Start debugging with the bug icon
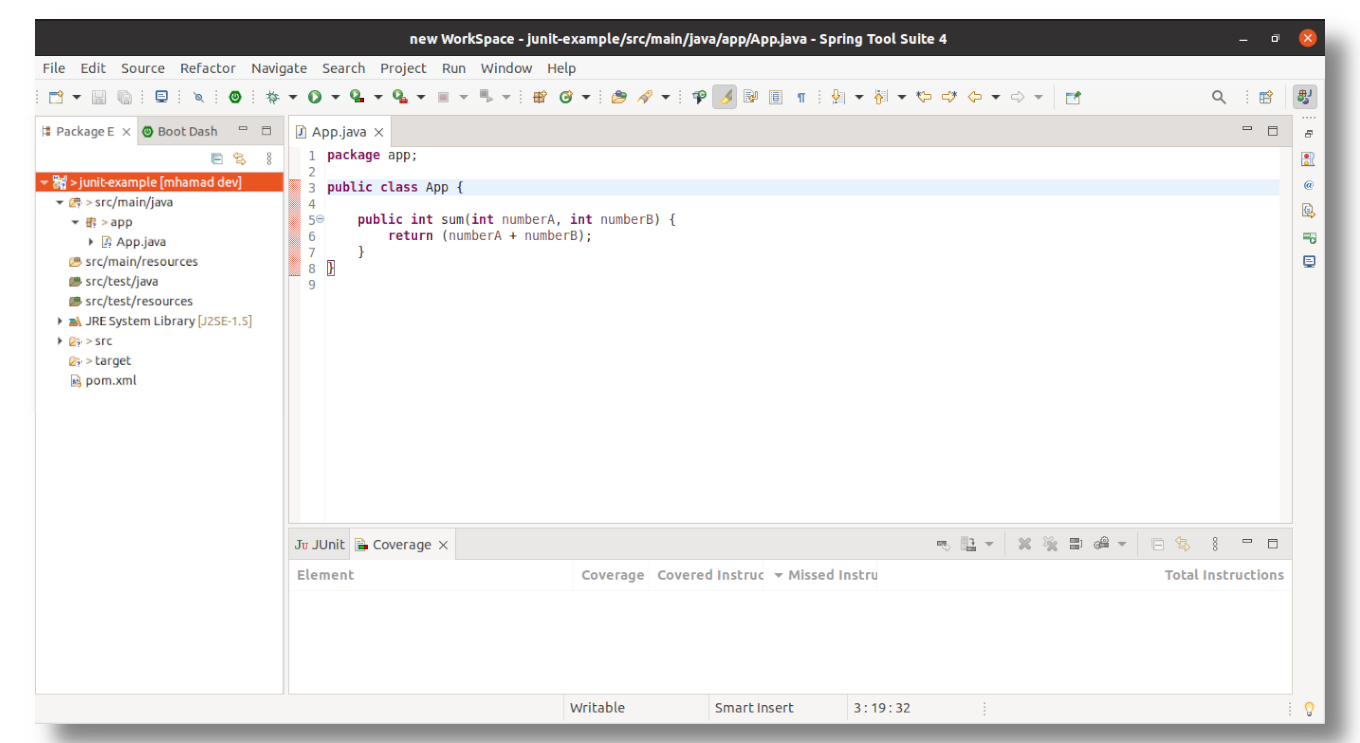 tap(272, 97)
